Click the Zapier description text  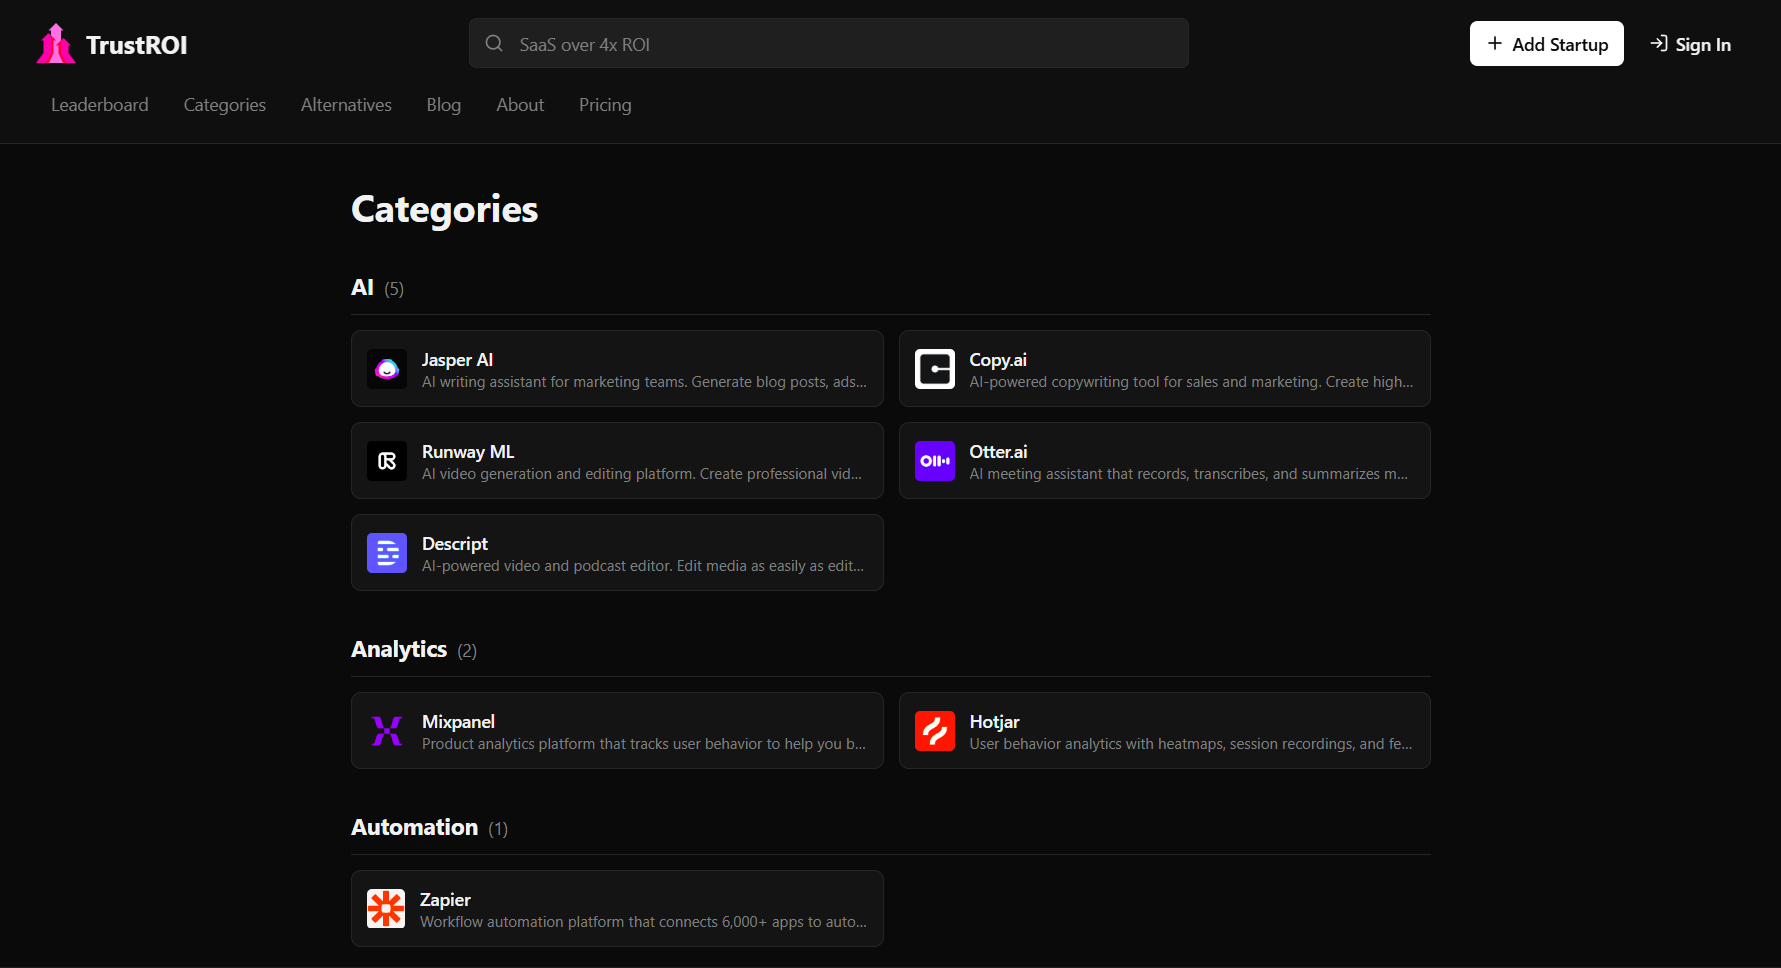point(643,922)
